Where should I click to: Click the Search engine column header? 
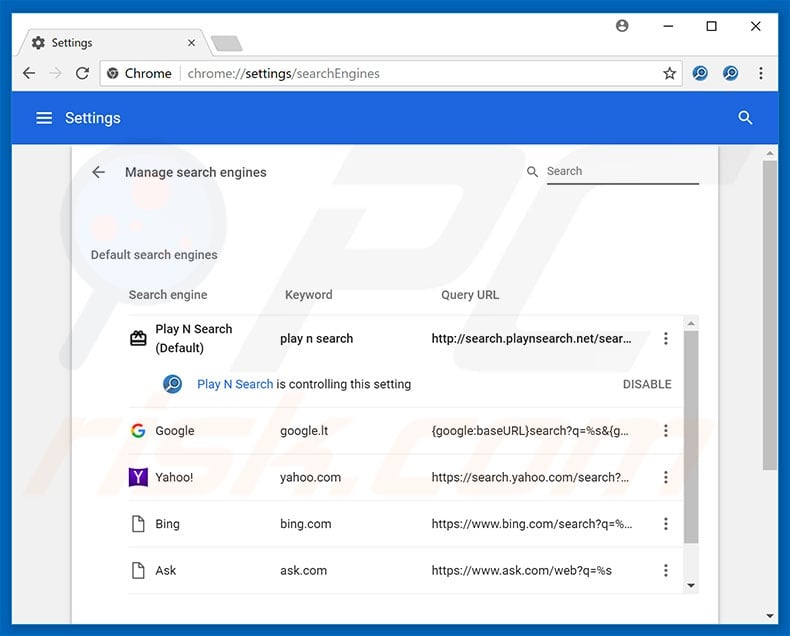coord(168,295)
